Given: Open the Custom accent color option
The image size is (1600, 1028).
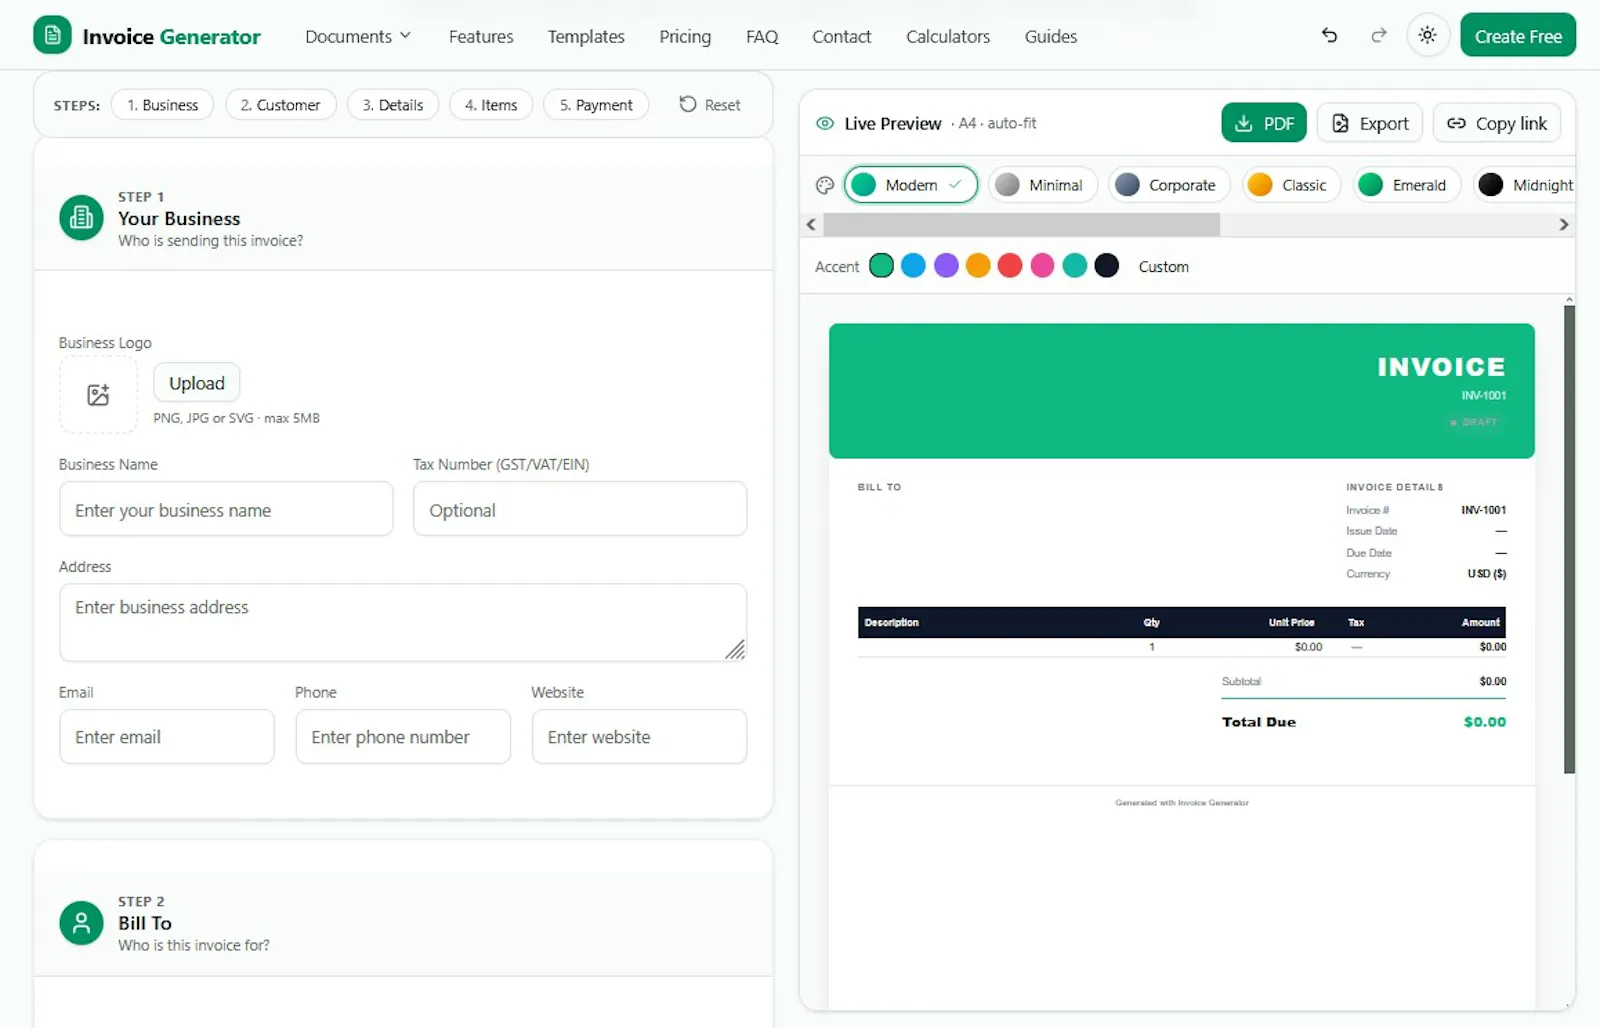Looking at the screenshot, I should 1164,267.
